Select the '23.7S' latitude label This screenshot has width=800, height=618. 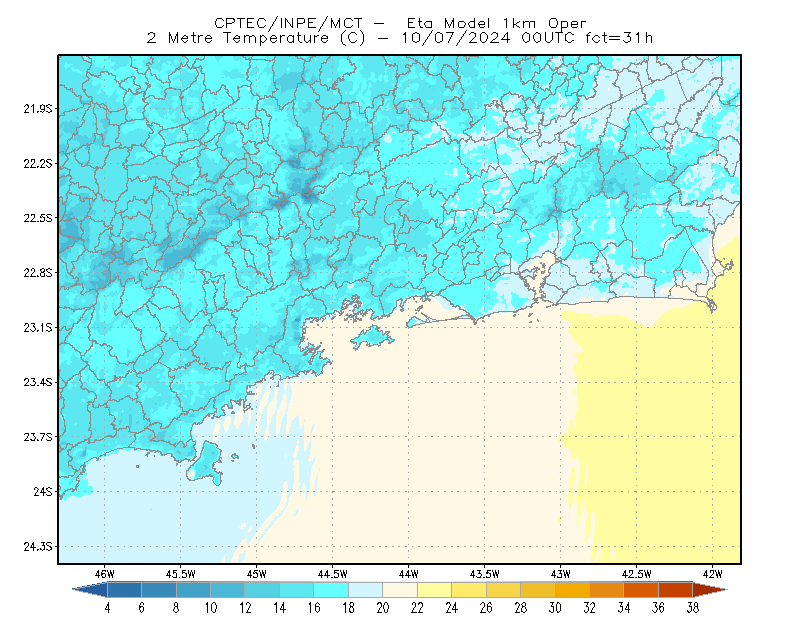tap(38, 437)
